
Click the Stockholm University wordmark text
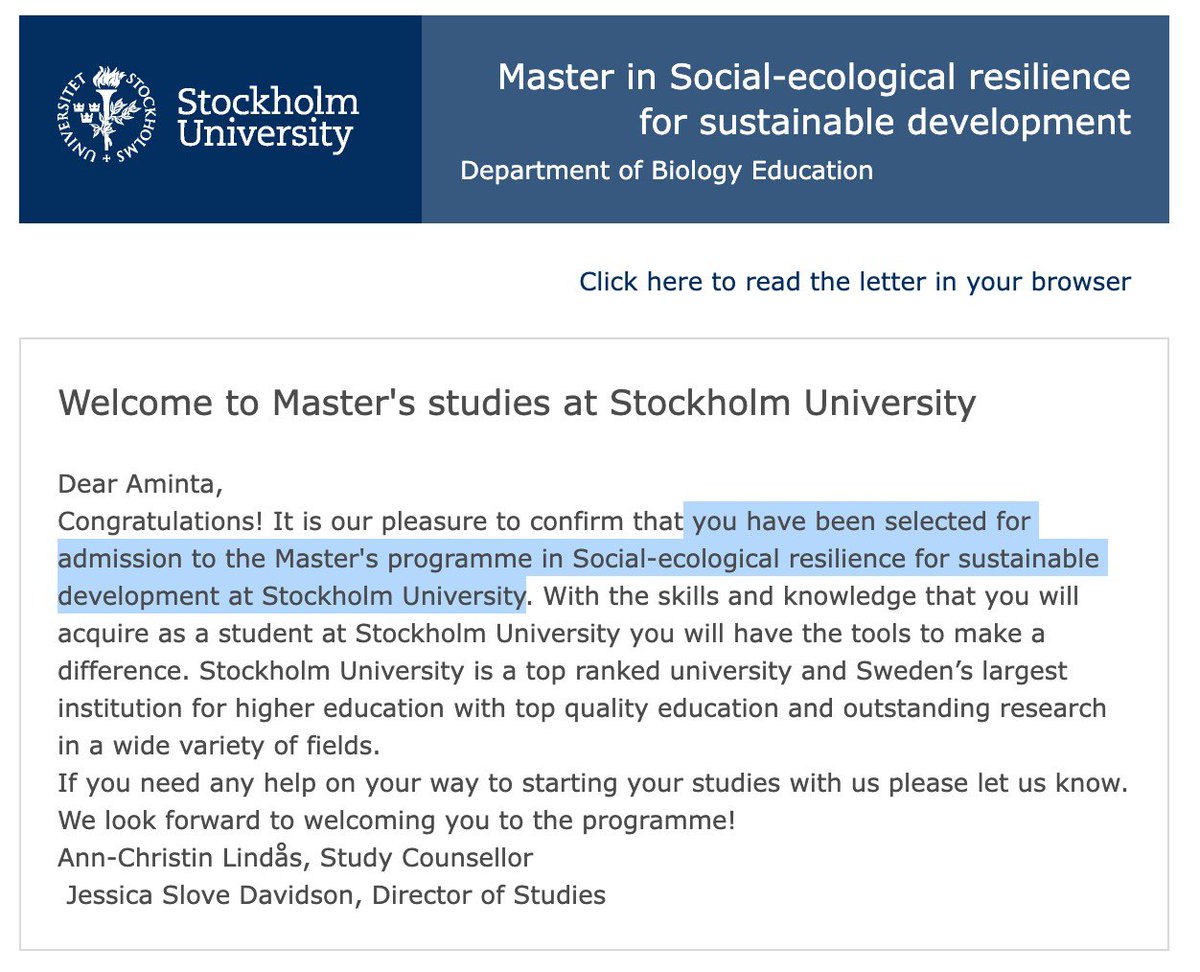point(267,118)
